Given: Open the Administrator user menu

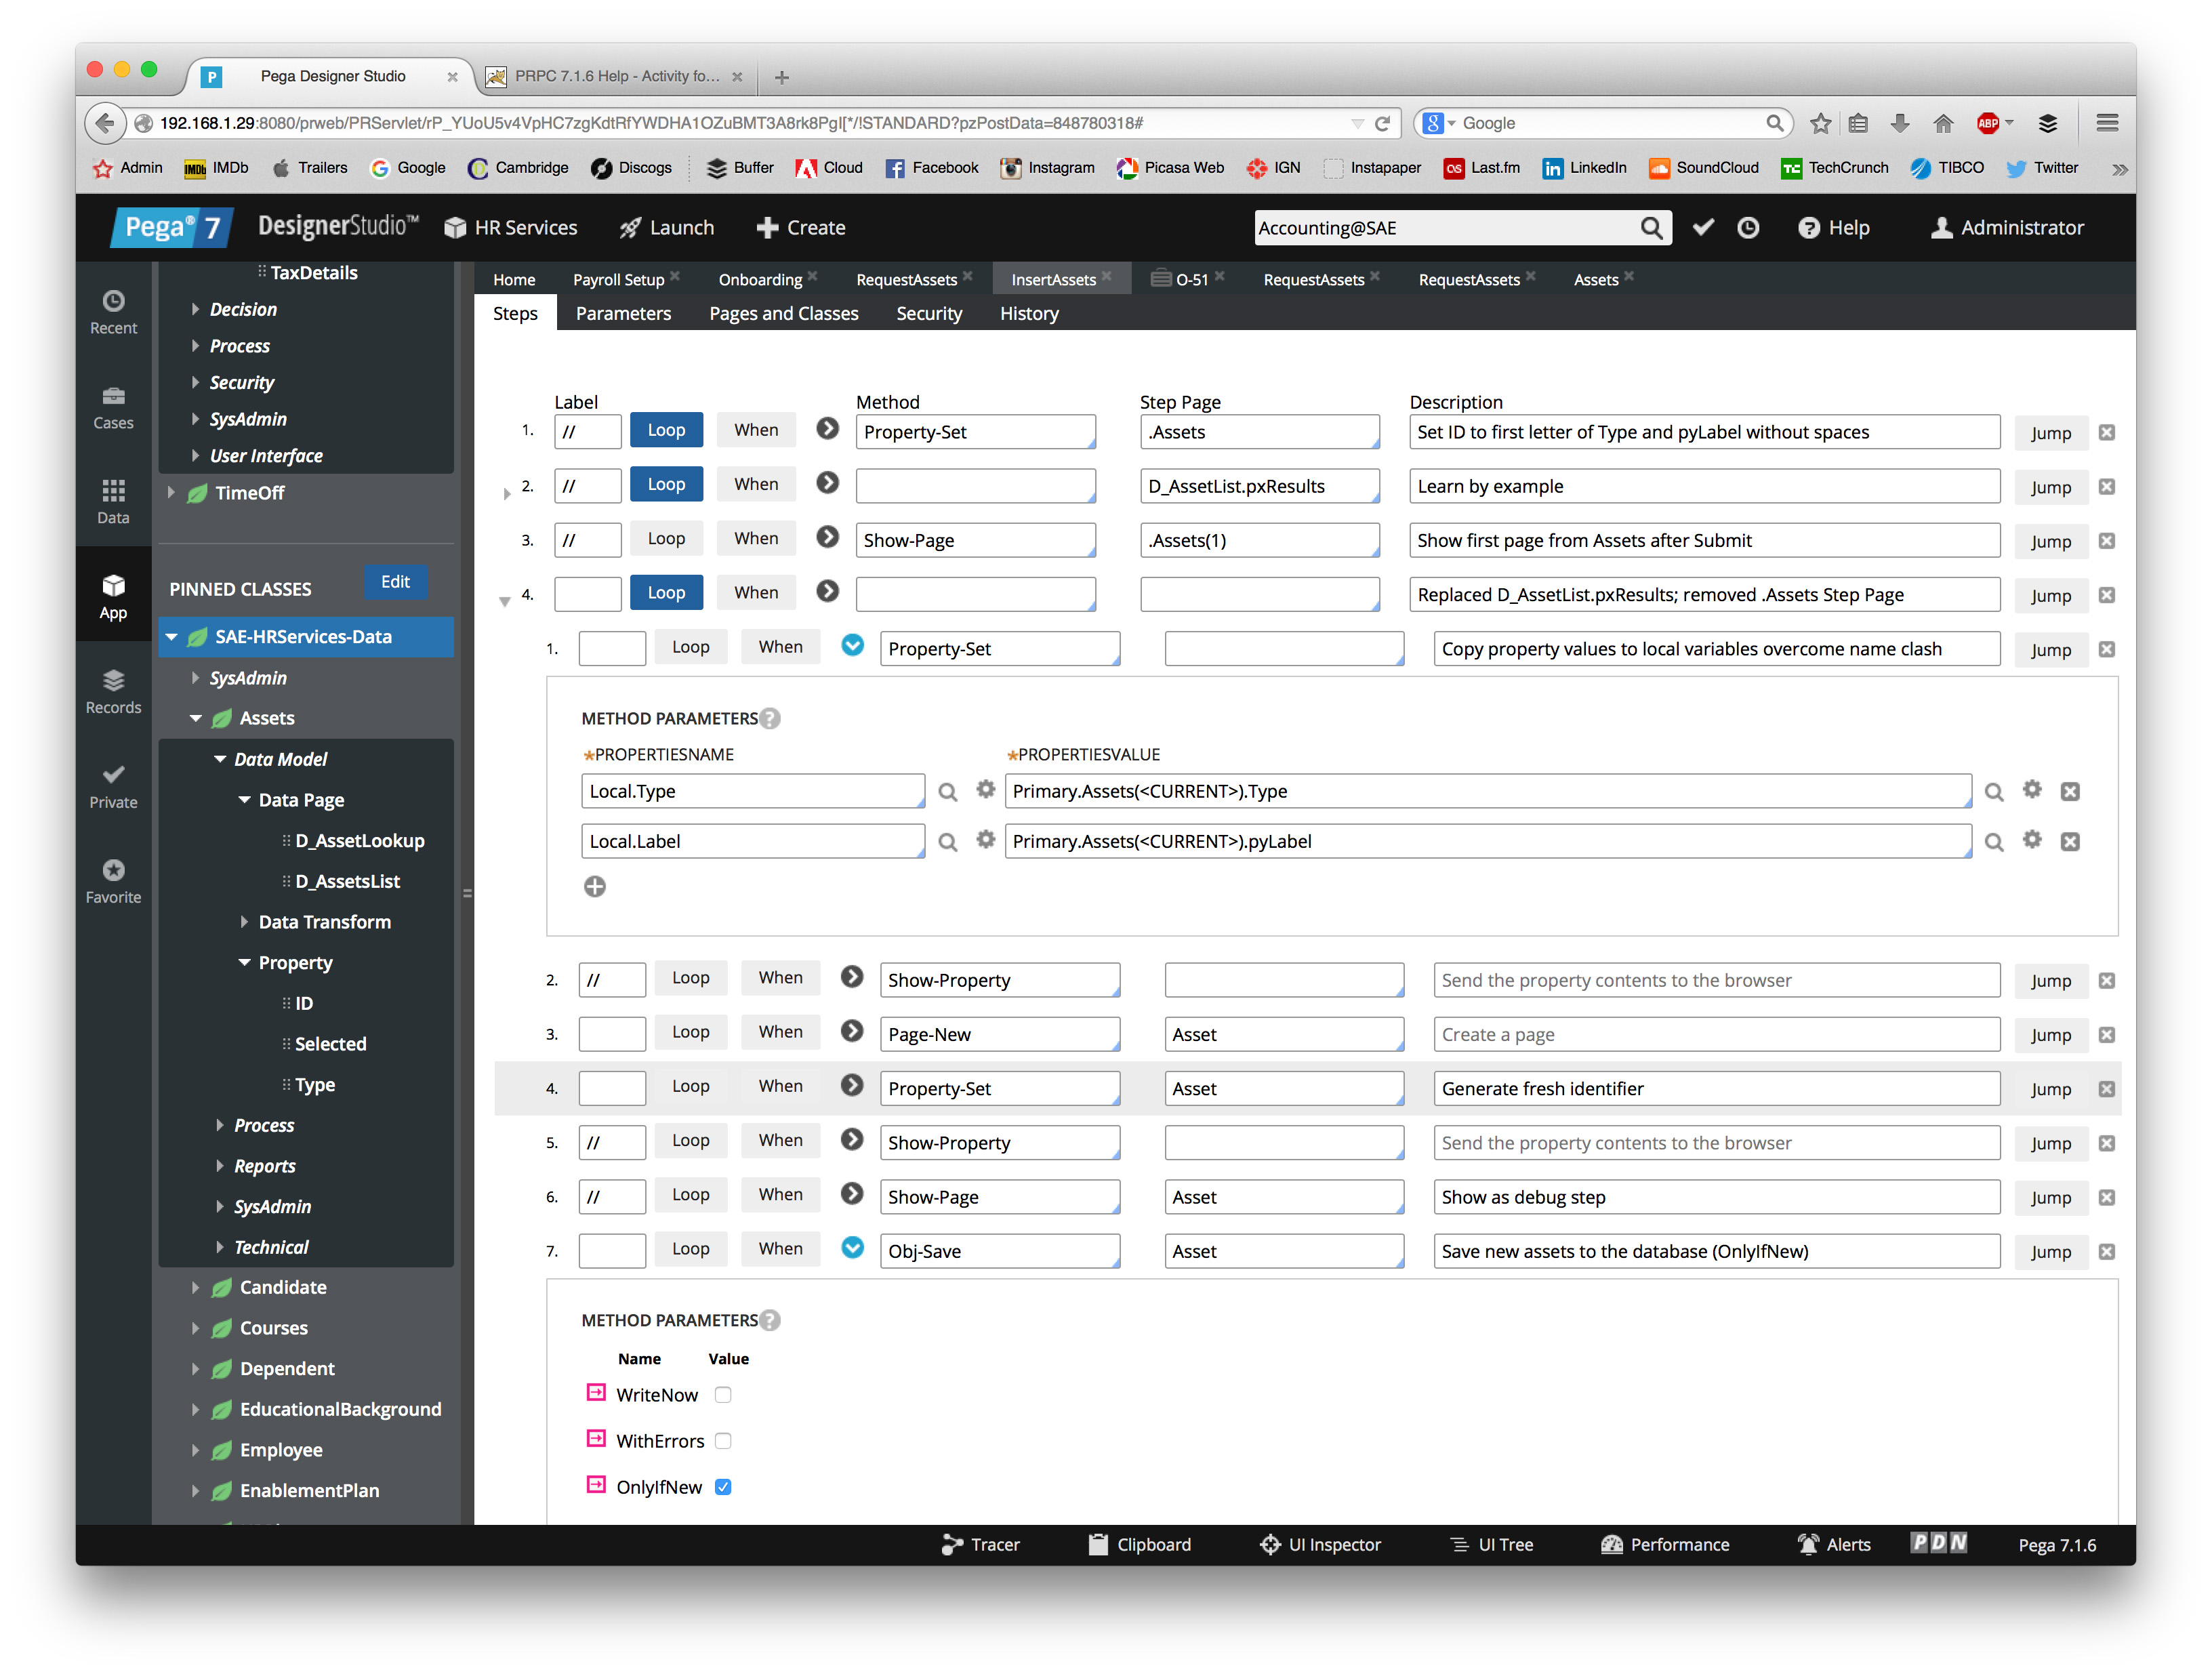Looking at the screenshot, I should (x=2006, y=228).
